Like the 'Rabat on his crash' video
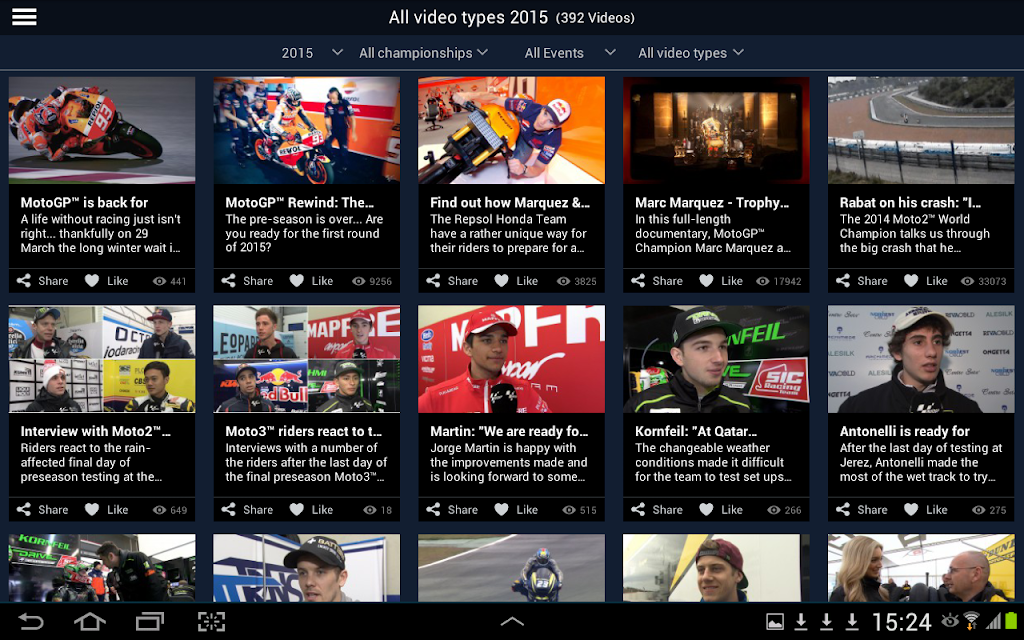1024x640 pixels. point(925,281)
